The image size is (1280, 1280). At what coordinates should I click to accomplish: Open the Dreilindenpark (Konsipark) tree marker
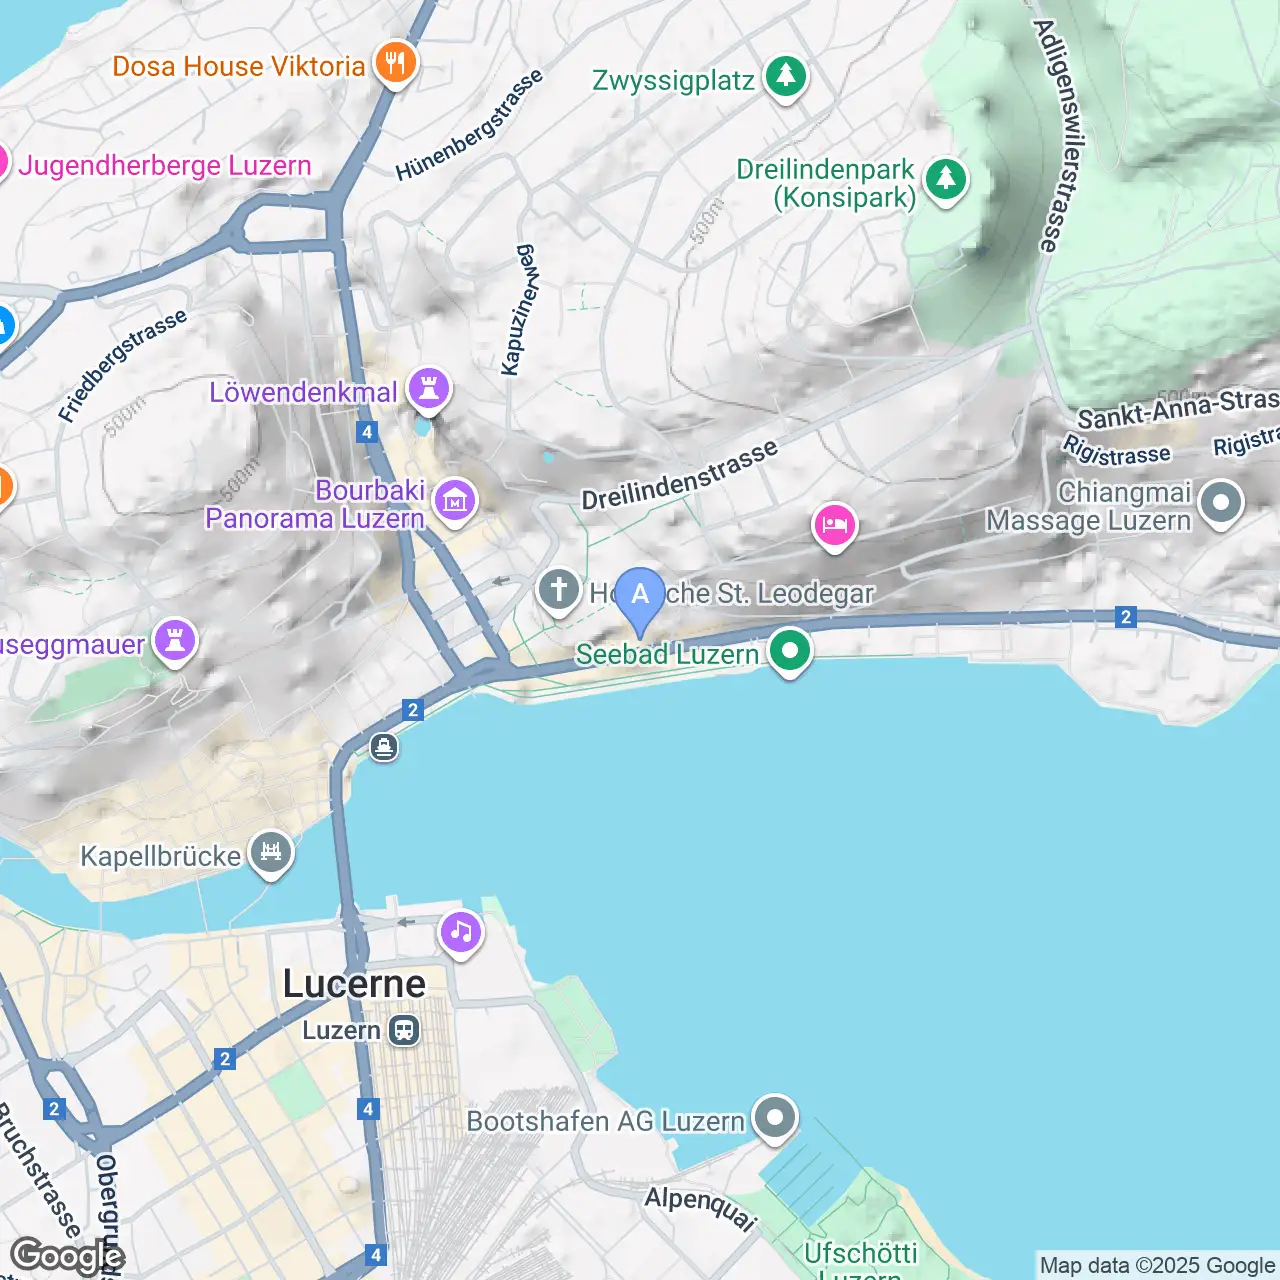pos(946,181)
